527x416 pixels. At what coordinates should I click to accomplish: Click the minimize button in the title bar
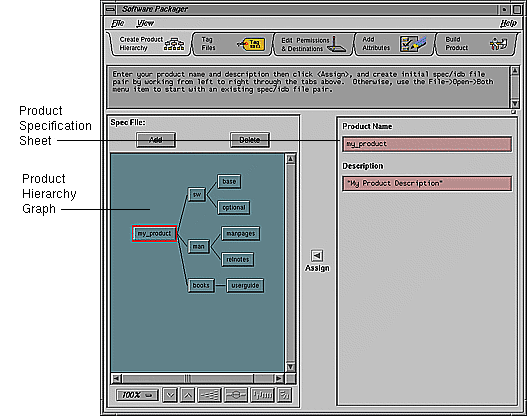pyautogui.click(x=504, y=9)
